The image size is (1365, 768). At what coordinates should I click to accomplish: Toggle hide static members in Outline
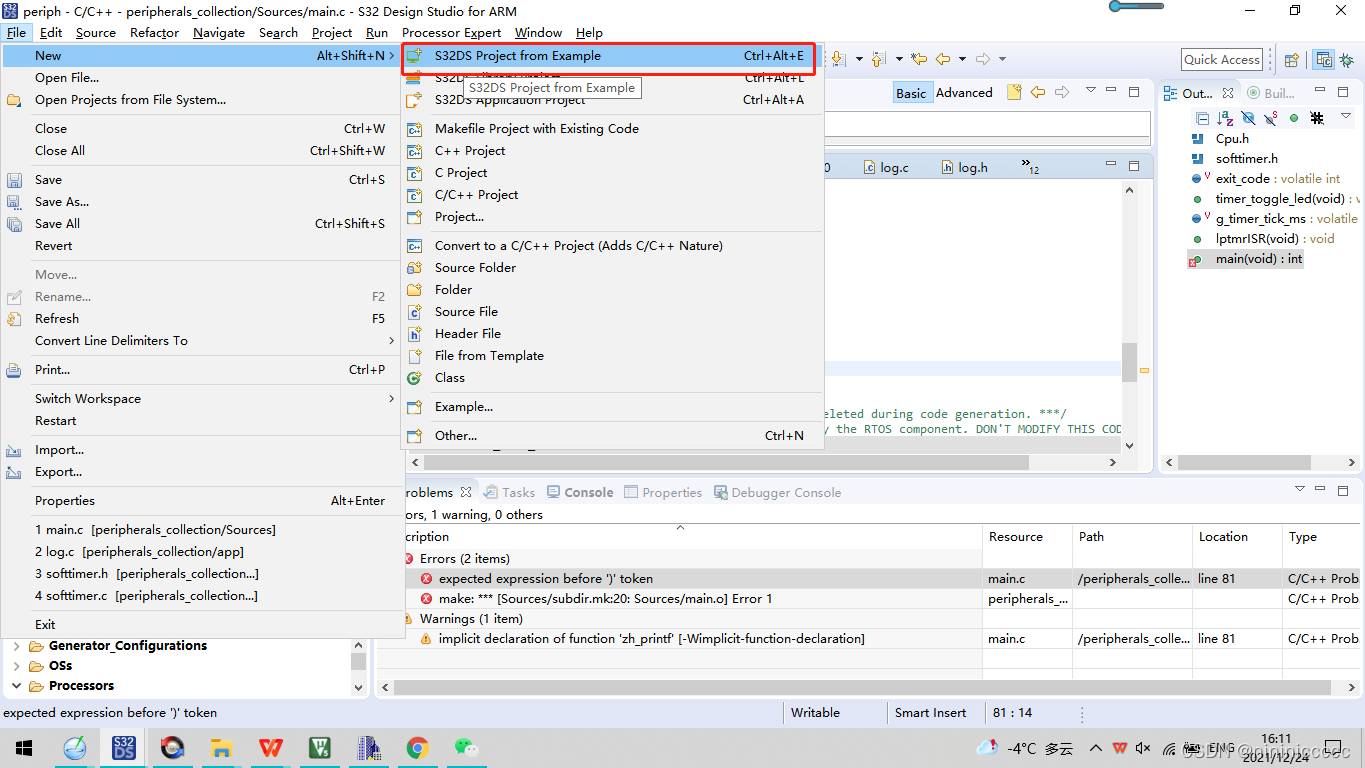[x=1270, y=118]
